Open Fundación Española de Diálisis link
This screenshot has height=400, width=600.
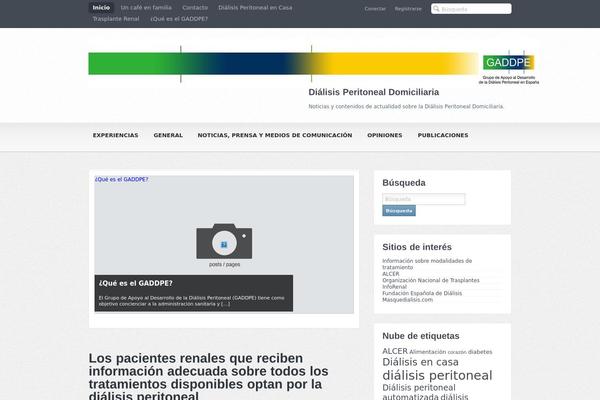(x=422, y=293)
